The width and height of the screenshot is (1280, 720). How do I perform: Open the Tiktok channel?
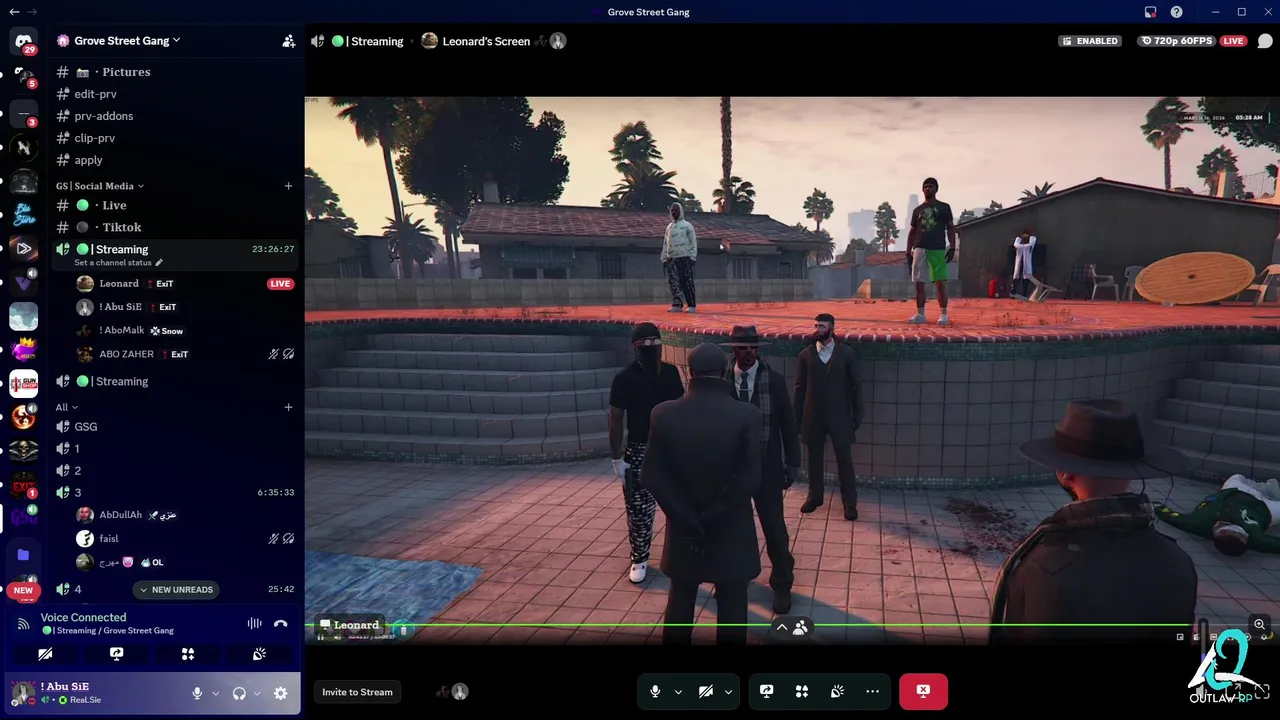177,227
